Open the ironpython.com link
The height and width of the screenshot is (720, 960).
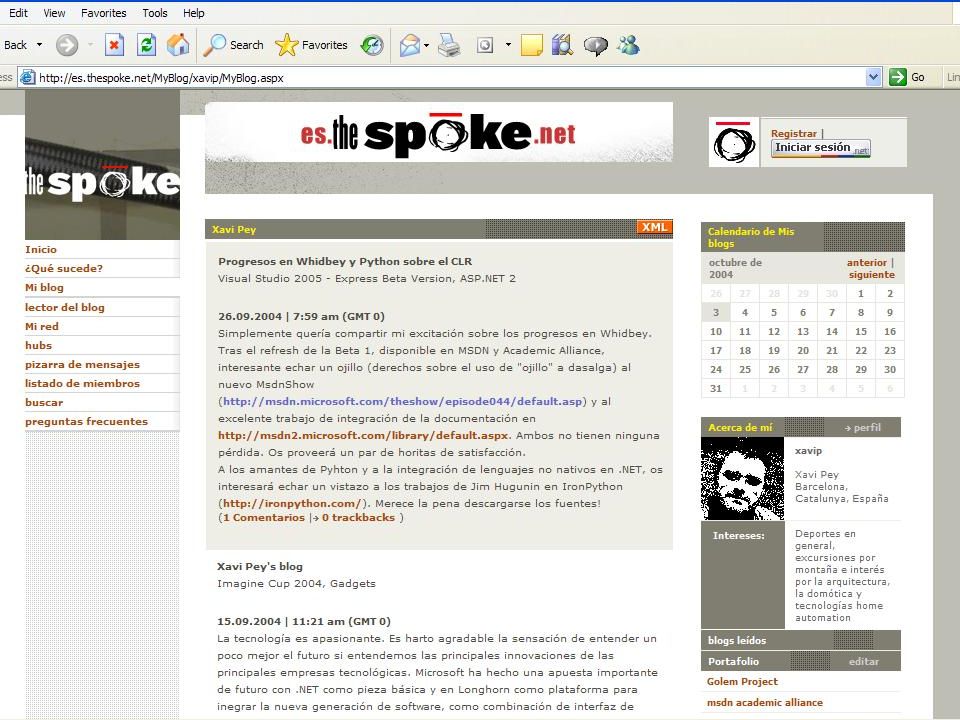point(292,503)
